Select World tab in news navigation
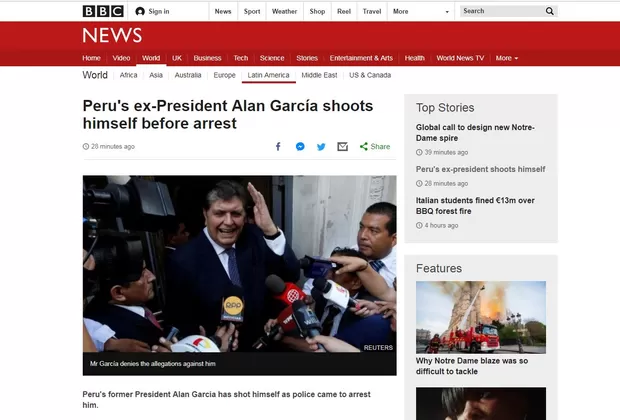This screenshot has width=620, height=420. tap(151, 58)
